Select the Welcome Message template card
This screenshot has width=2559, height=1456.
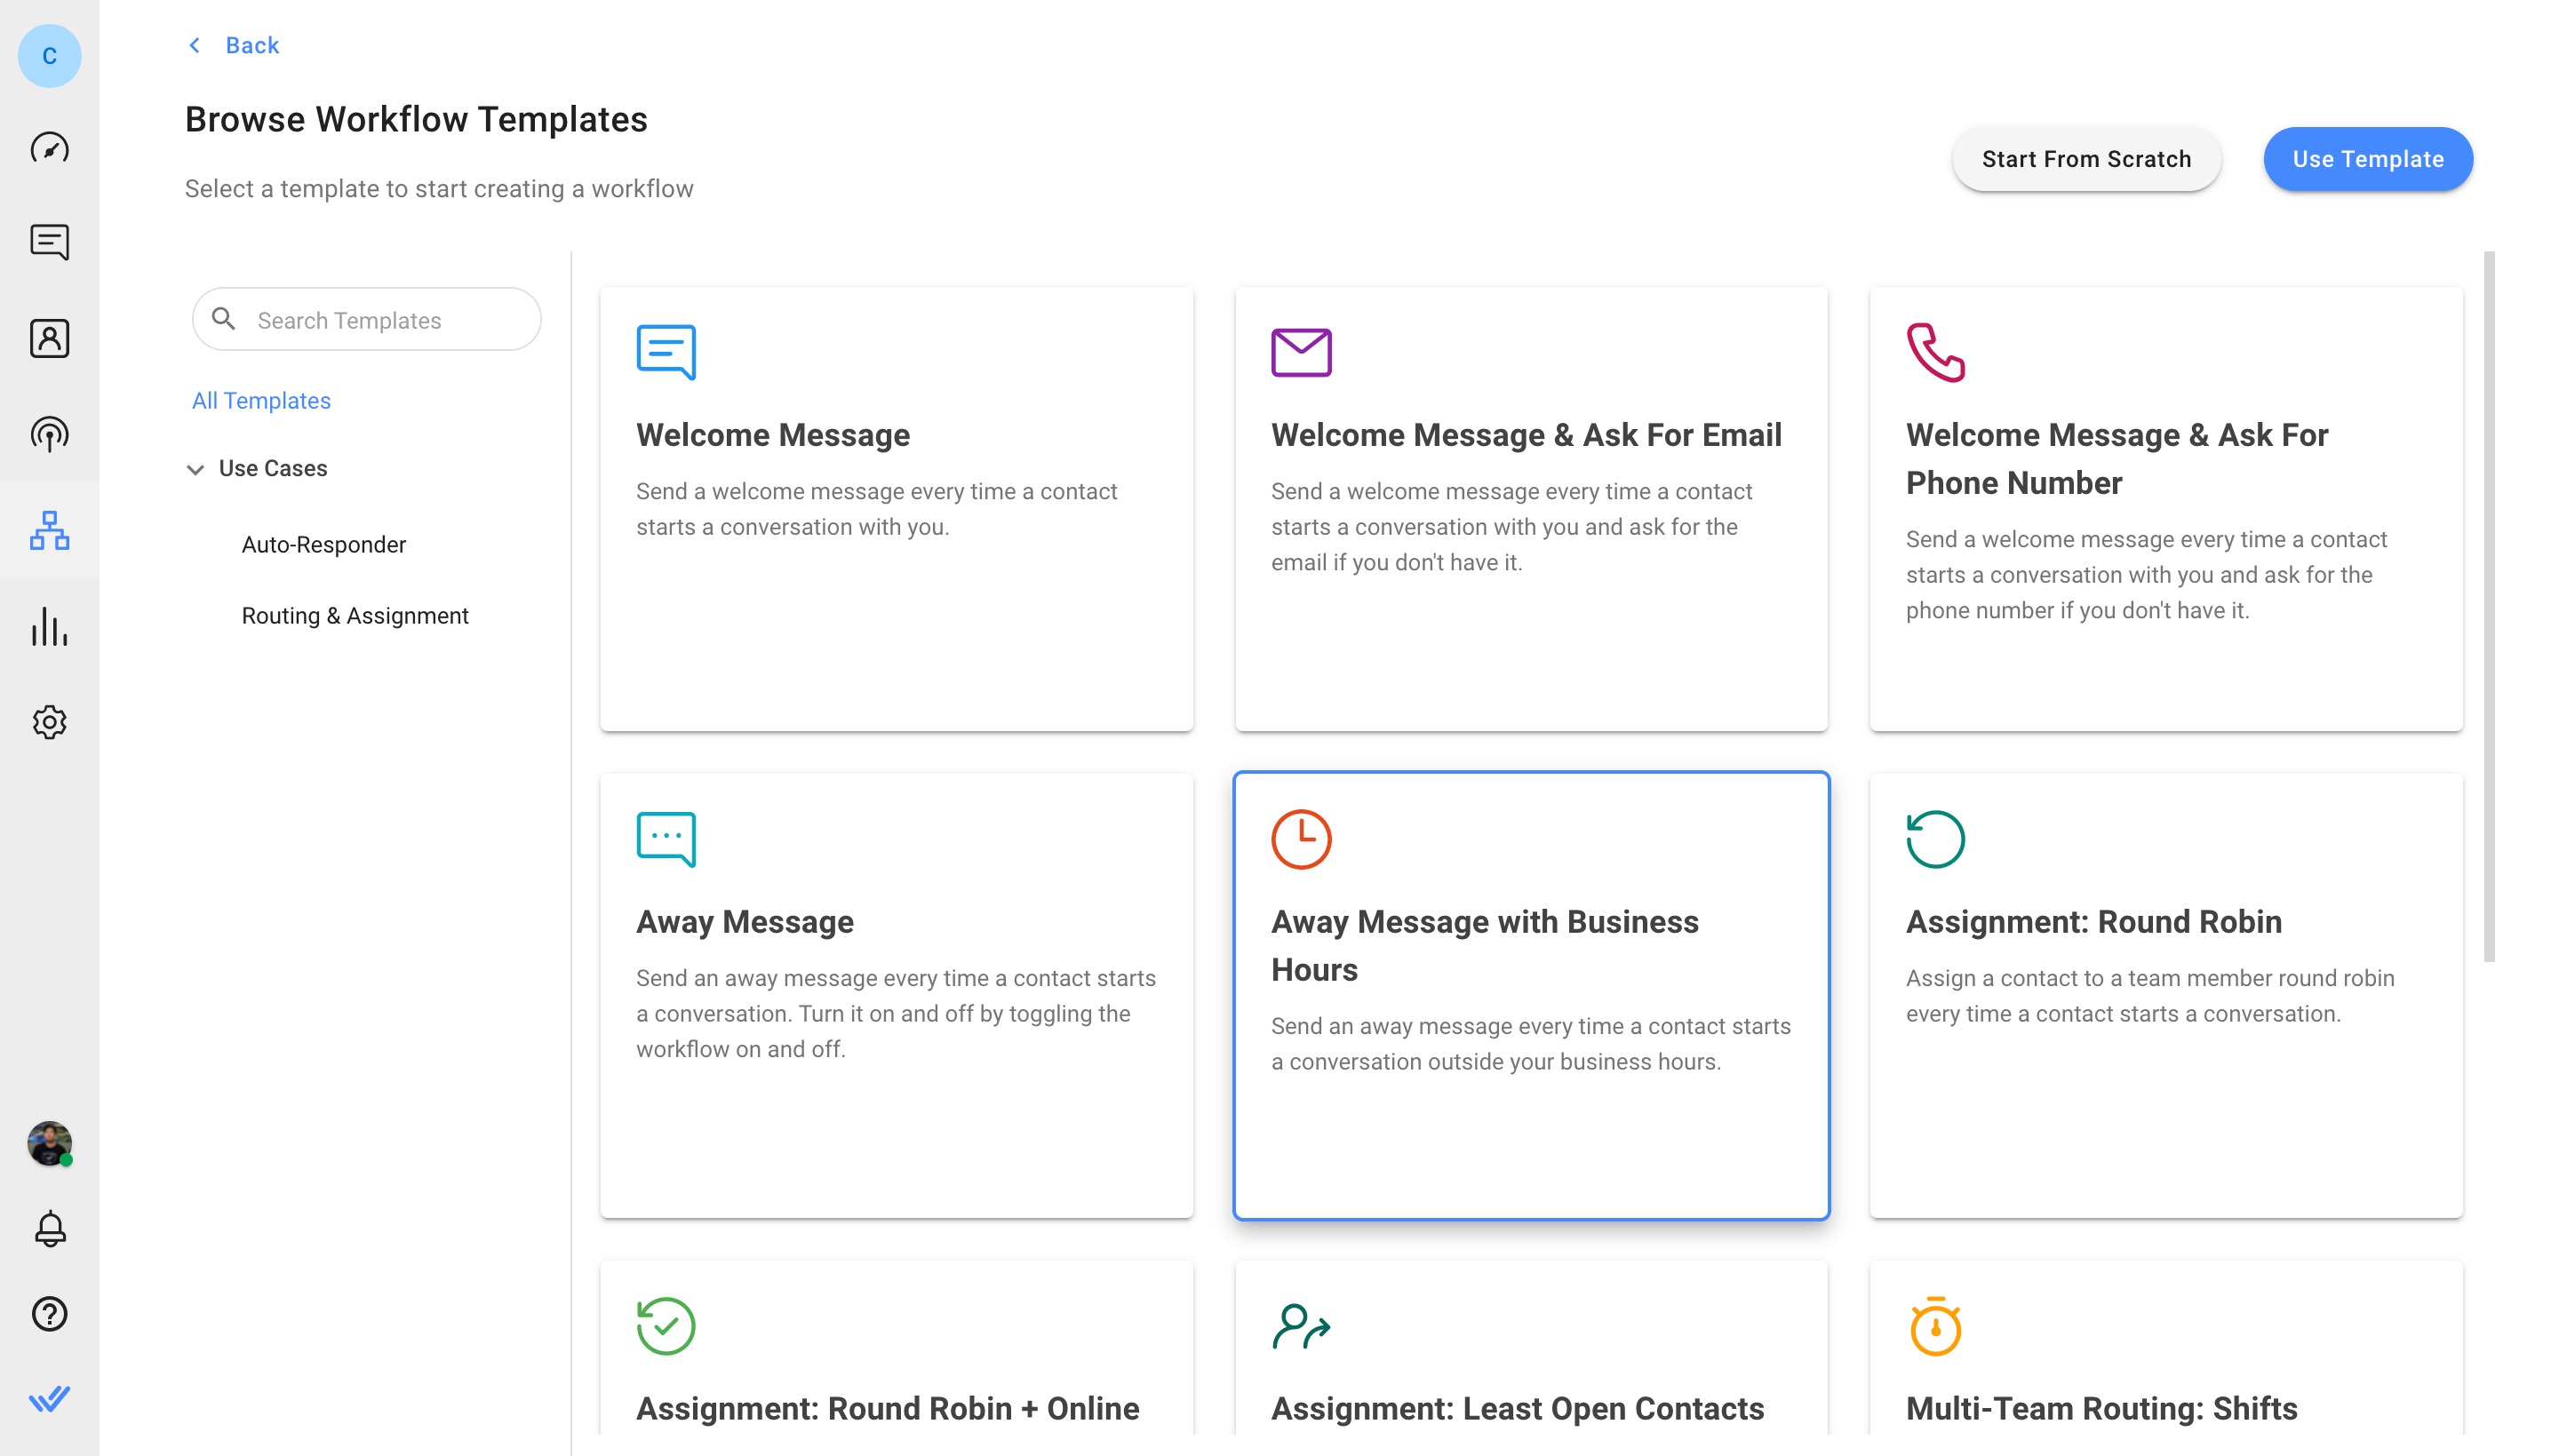[897, 509]
